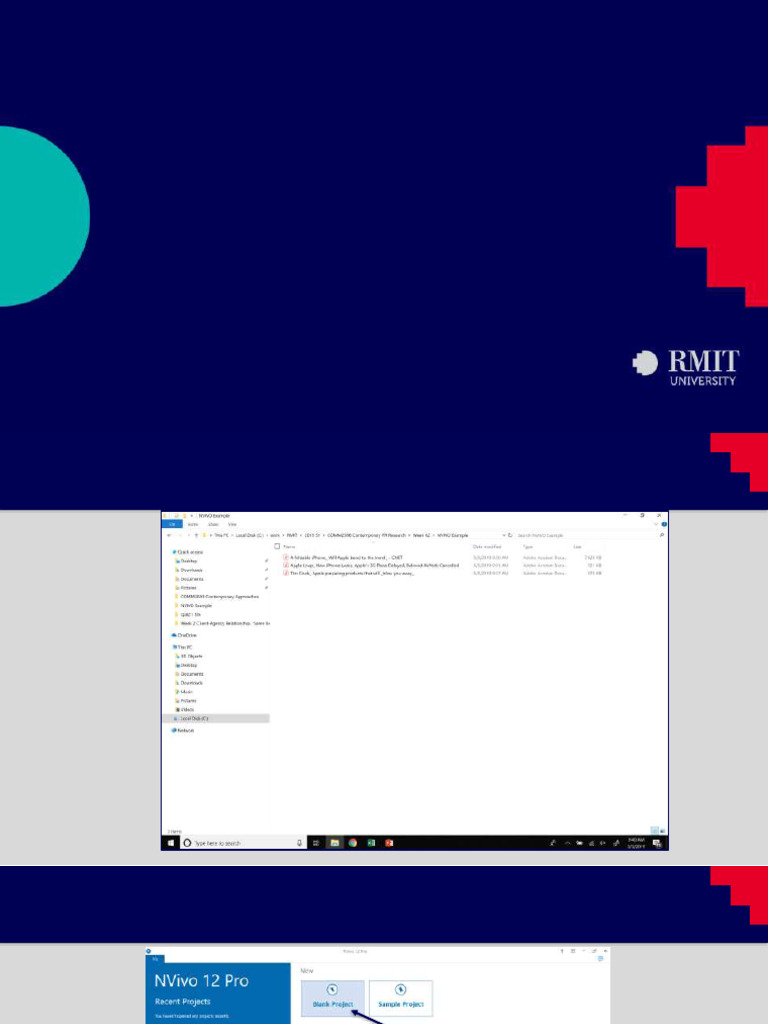This screenshot has width=768, height=1024.
Task: Open the File tab in File Explorer
Action: click(x=172, y=524)
